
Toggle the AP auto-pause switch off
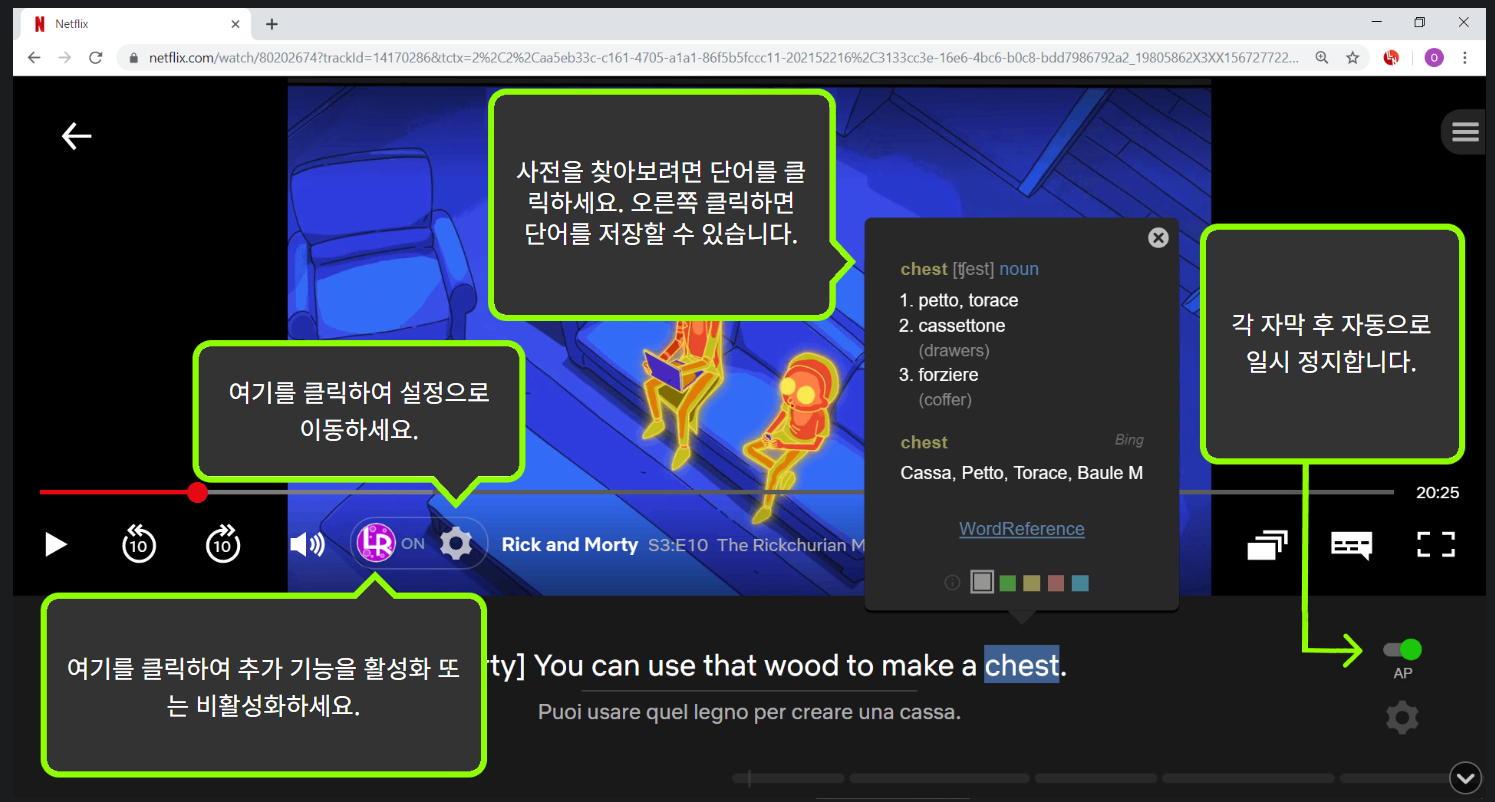click(x=1401, y=647)
